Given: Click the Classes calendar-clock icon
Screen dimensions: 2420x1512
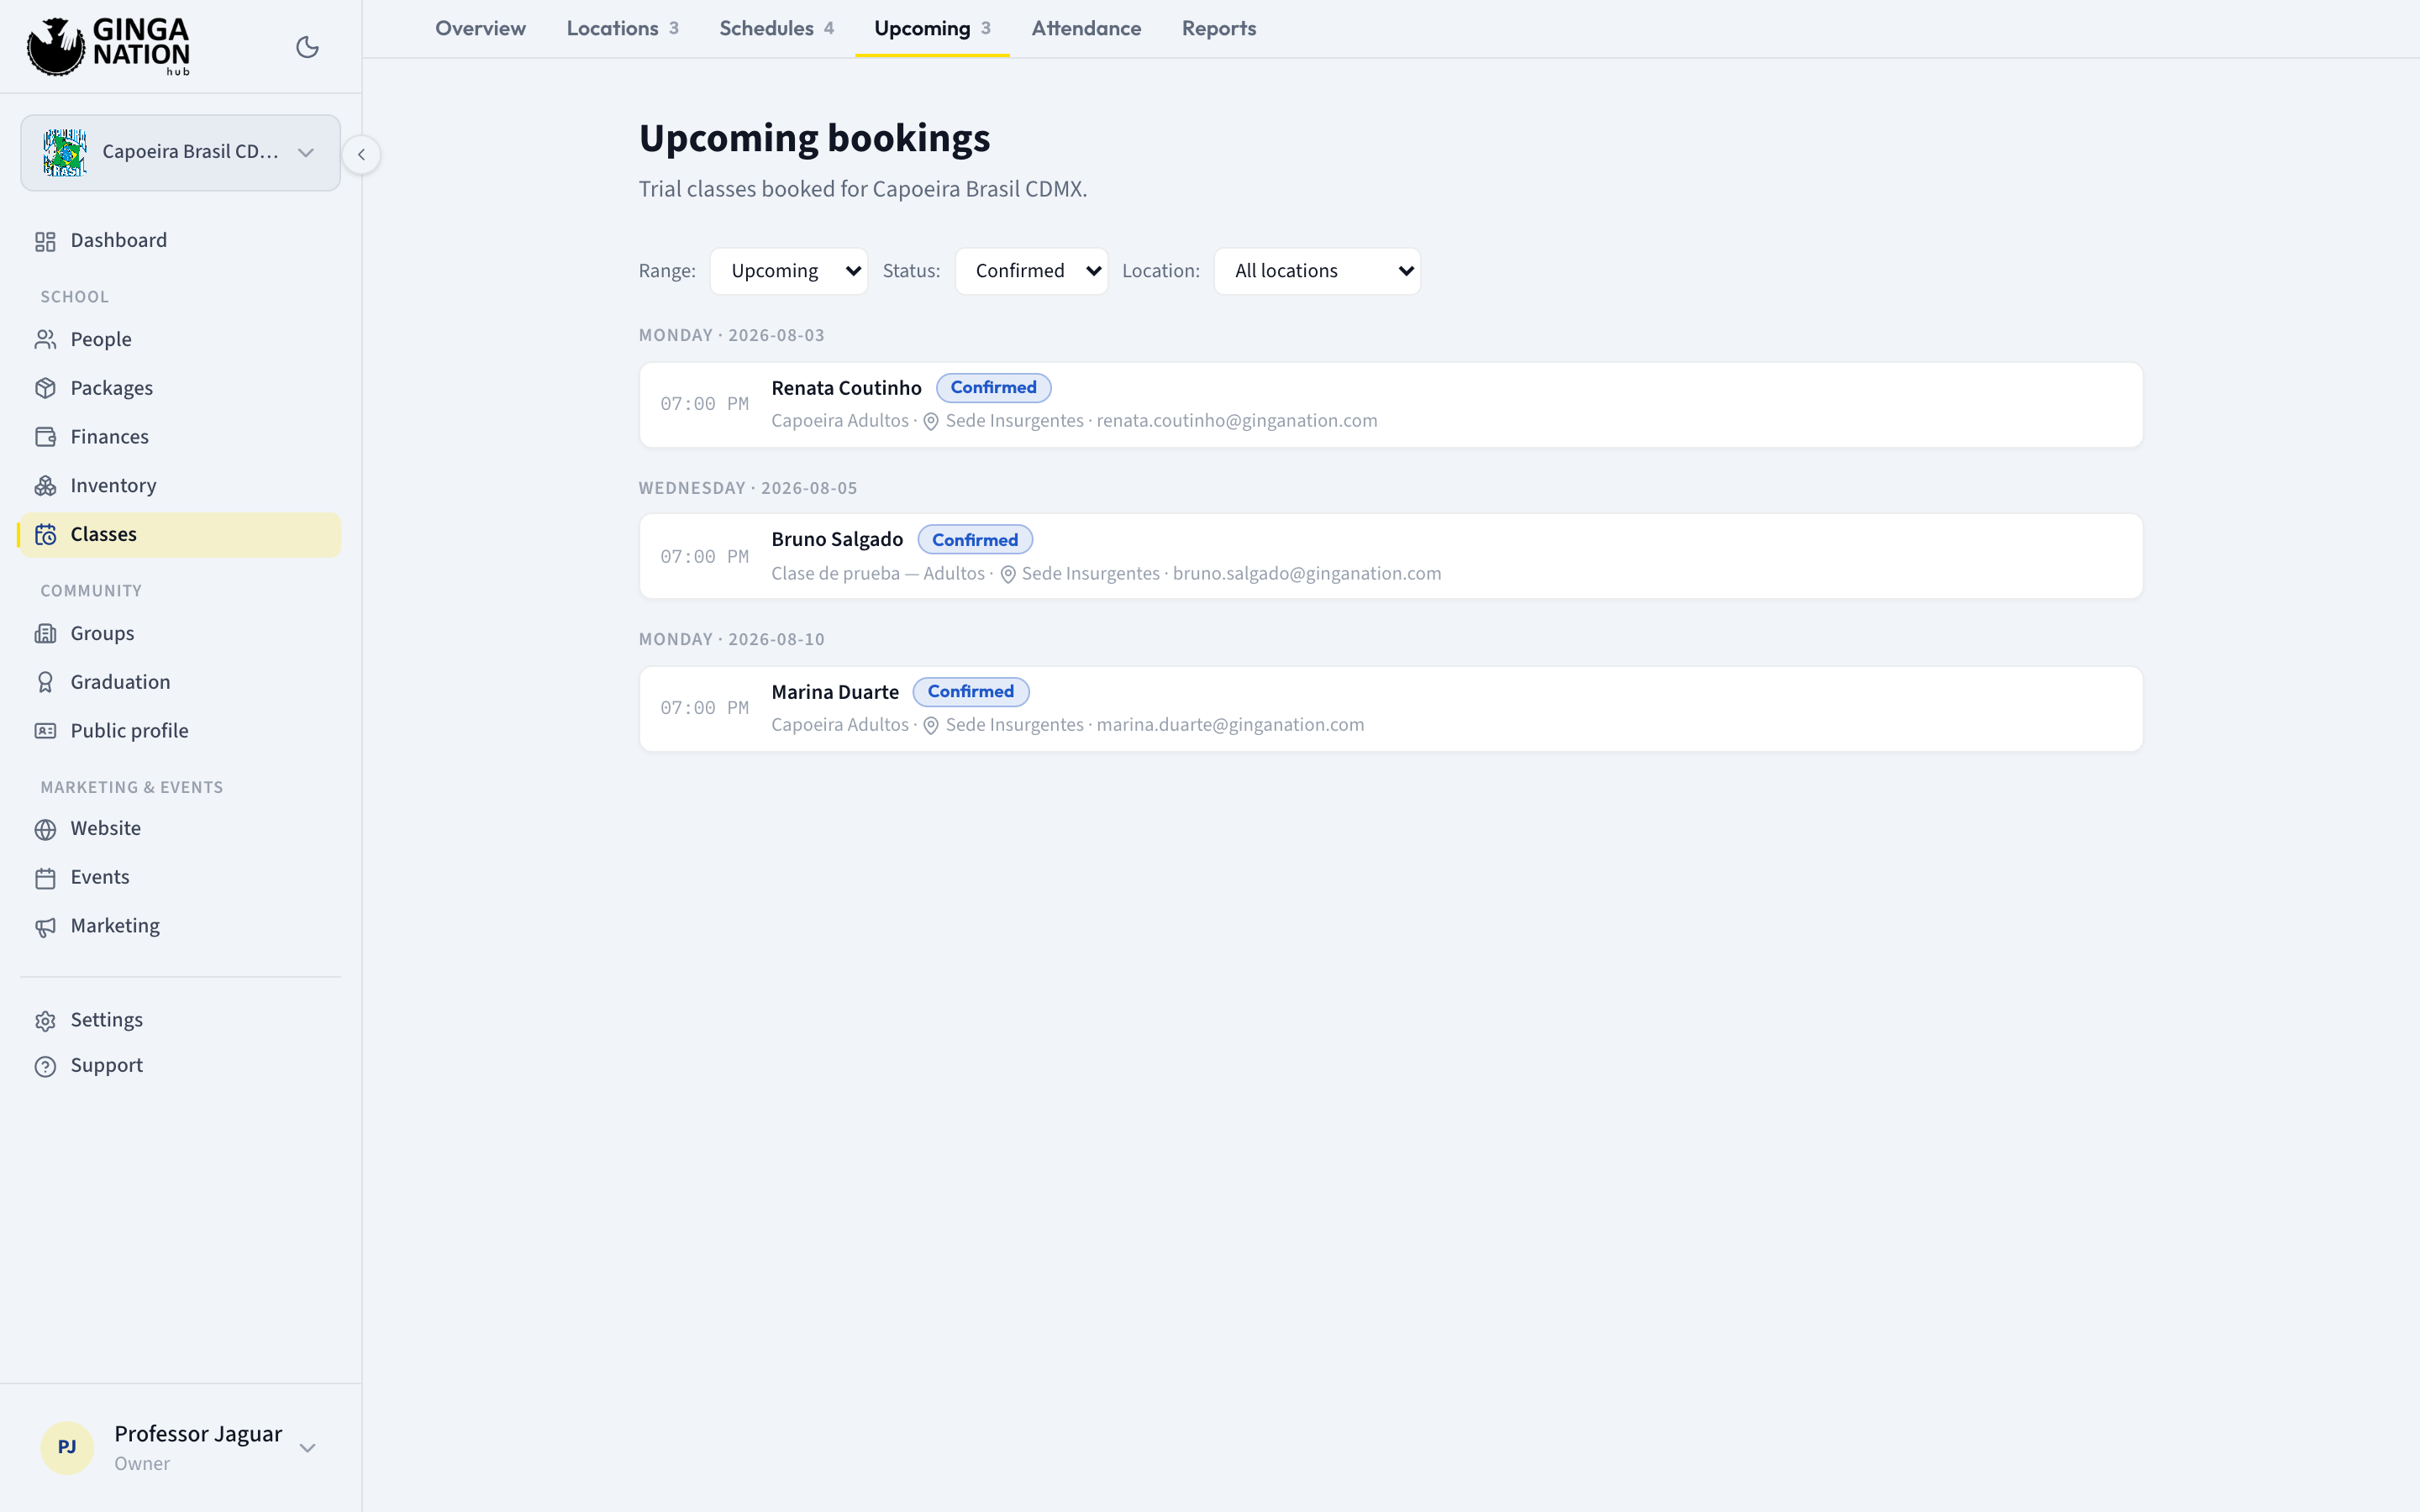Looking at the screenshot, I should [x=45, y=535].
